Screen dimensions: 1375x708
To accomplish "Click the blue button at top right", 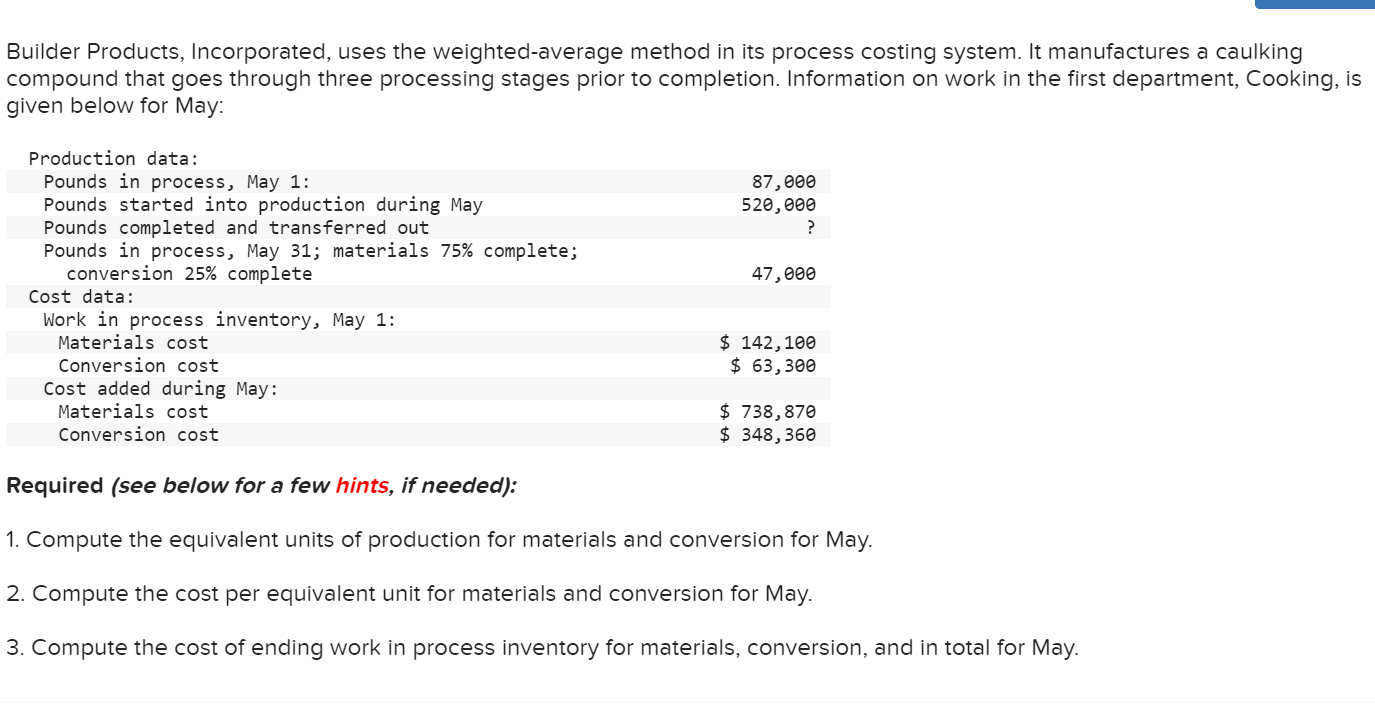I will point(1314,3).
